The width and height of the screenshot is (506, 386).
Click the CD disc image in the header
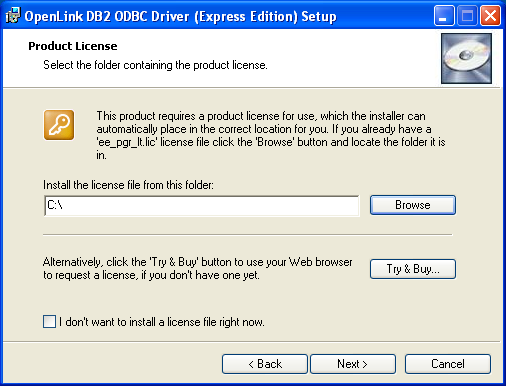pyautogui.click(x=466, y=58)
